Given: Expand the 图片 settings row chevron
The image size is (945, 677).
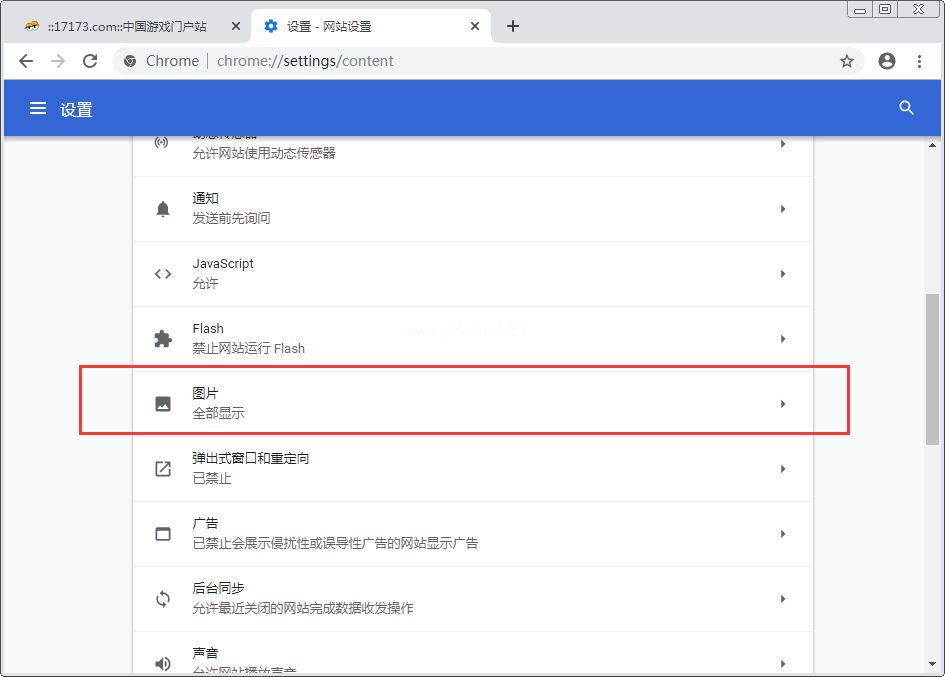Looking at the screenshot, I should pos(783,403).
